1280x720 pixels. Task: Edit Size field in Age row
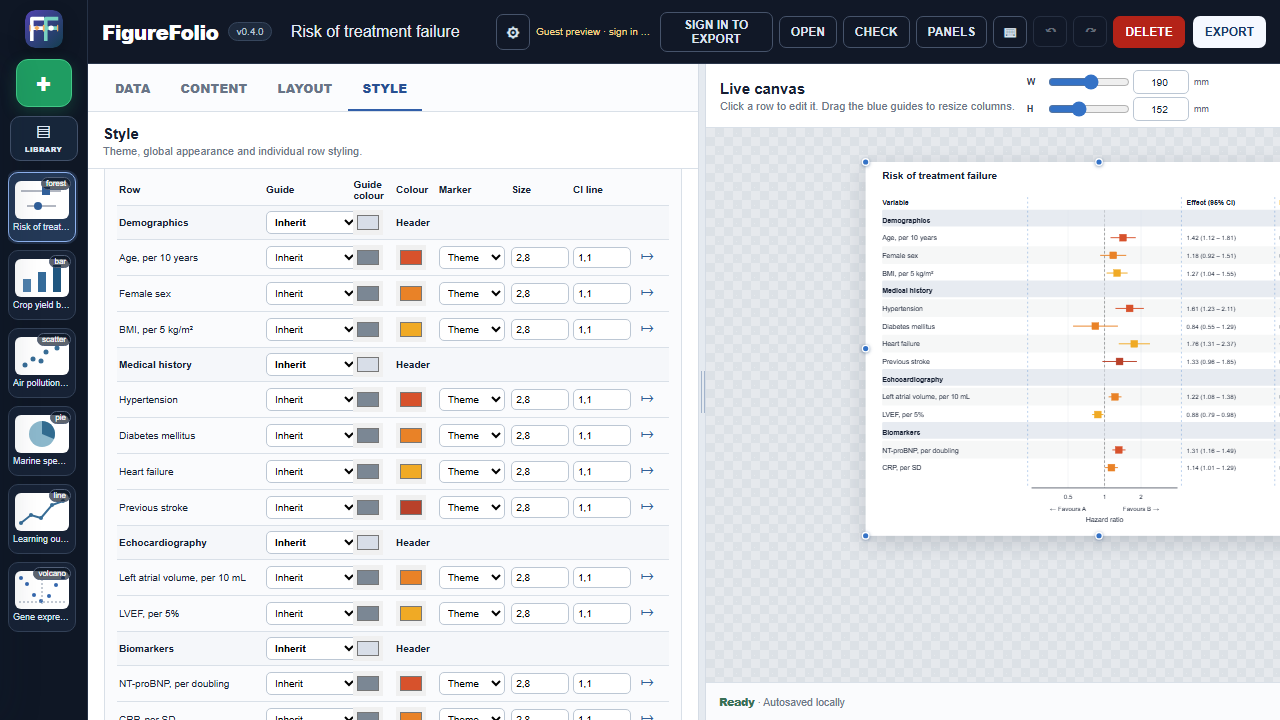[540, 258]
